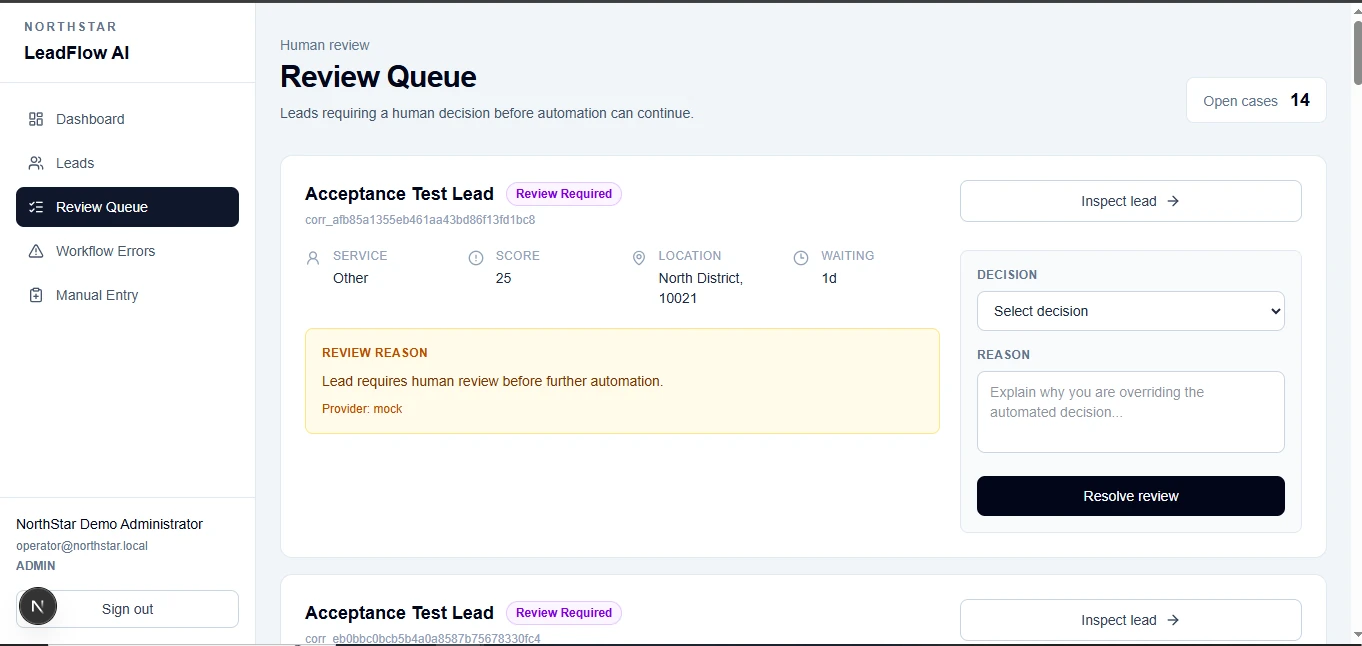
Task: Click the score value 25
Action: pos(503,278)
